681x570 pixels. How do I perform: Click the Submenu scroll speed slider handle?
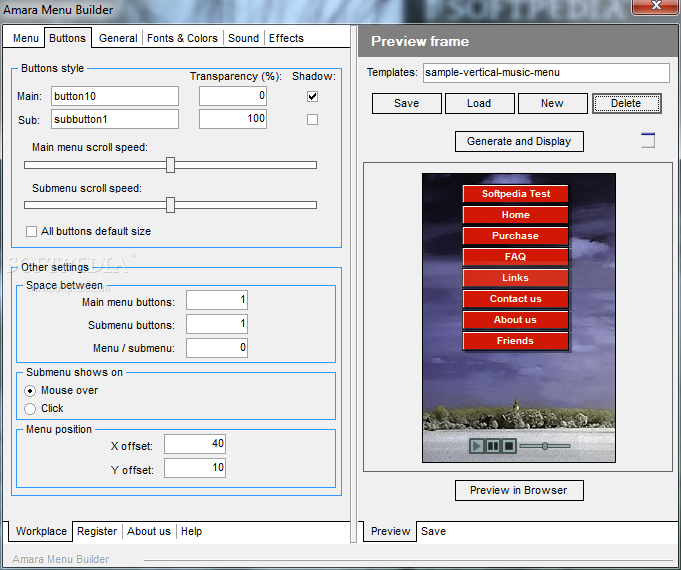(x=170, y=205)
